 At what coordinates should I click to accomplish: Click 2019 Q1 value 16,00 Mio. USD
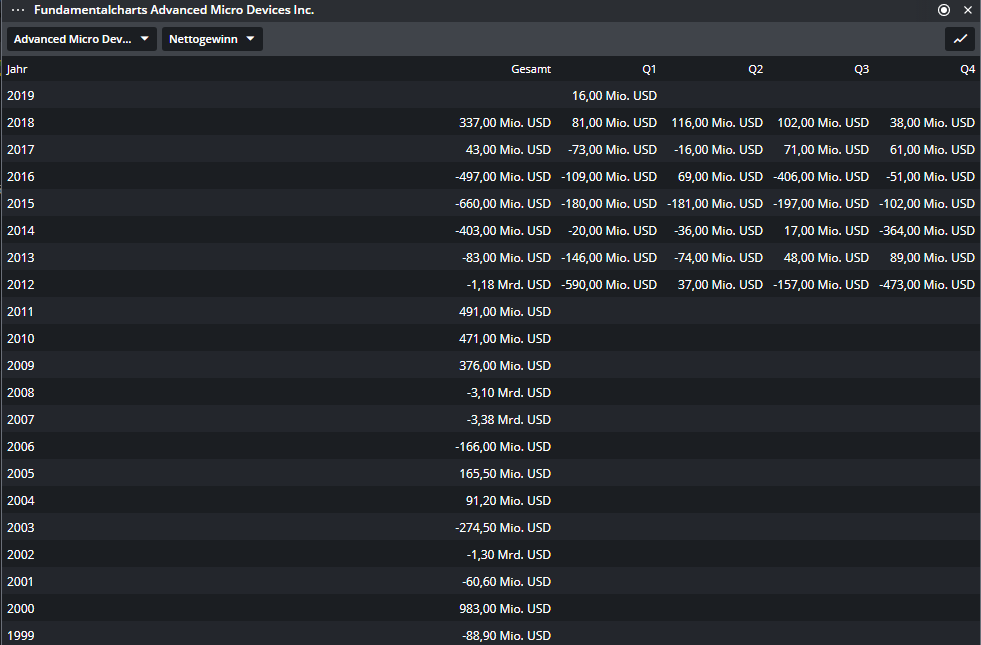614,96
